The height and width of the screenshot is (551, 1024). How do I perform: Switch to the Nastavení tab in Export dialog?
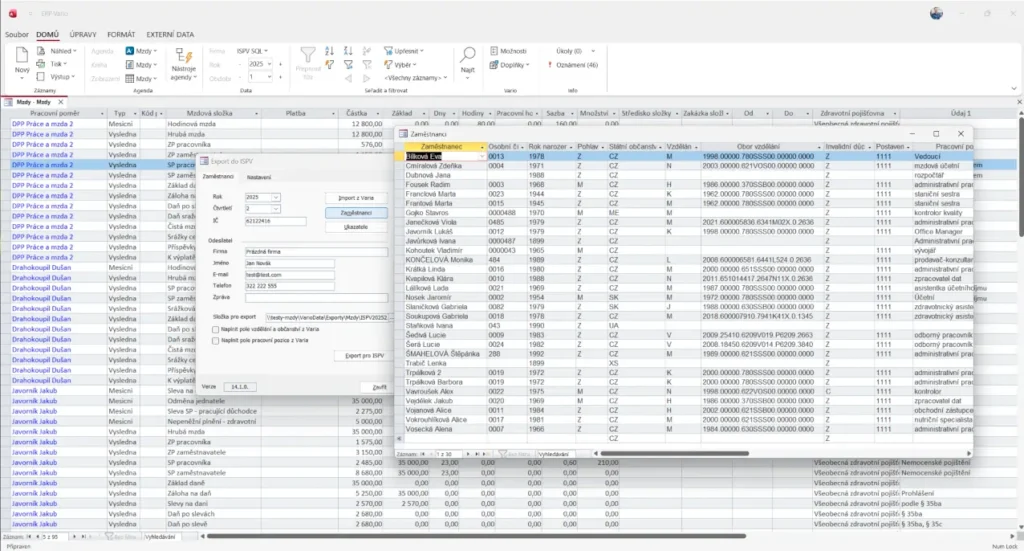tap(259, 176)
